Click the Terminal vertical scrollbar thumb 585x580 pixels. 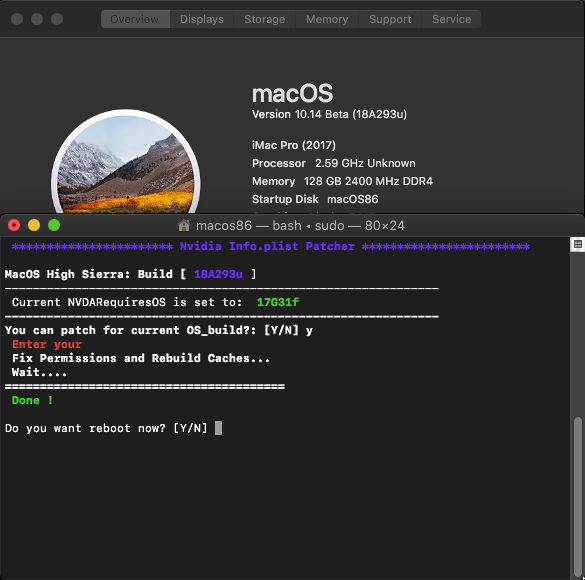coord(578,497)
